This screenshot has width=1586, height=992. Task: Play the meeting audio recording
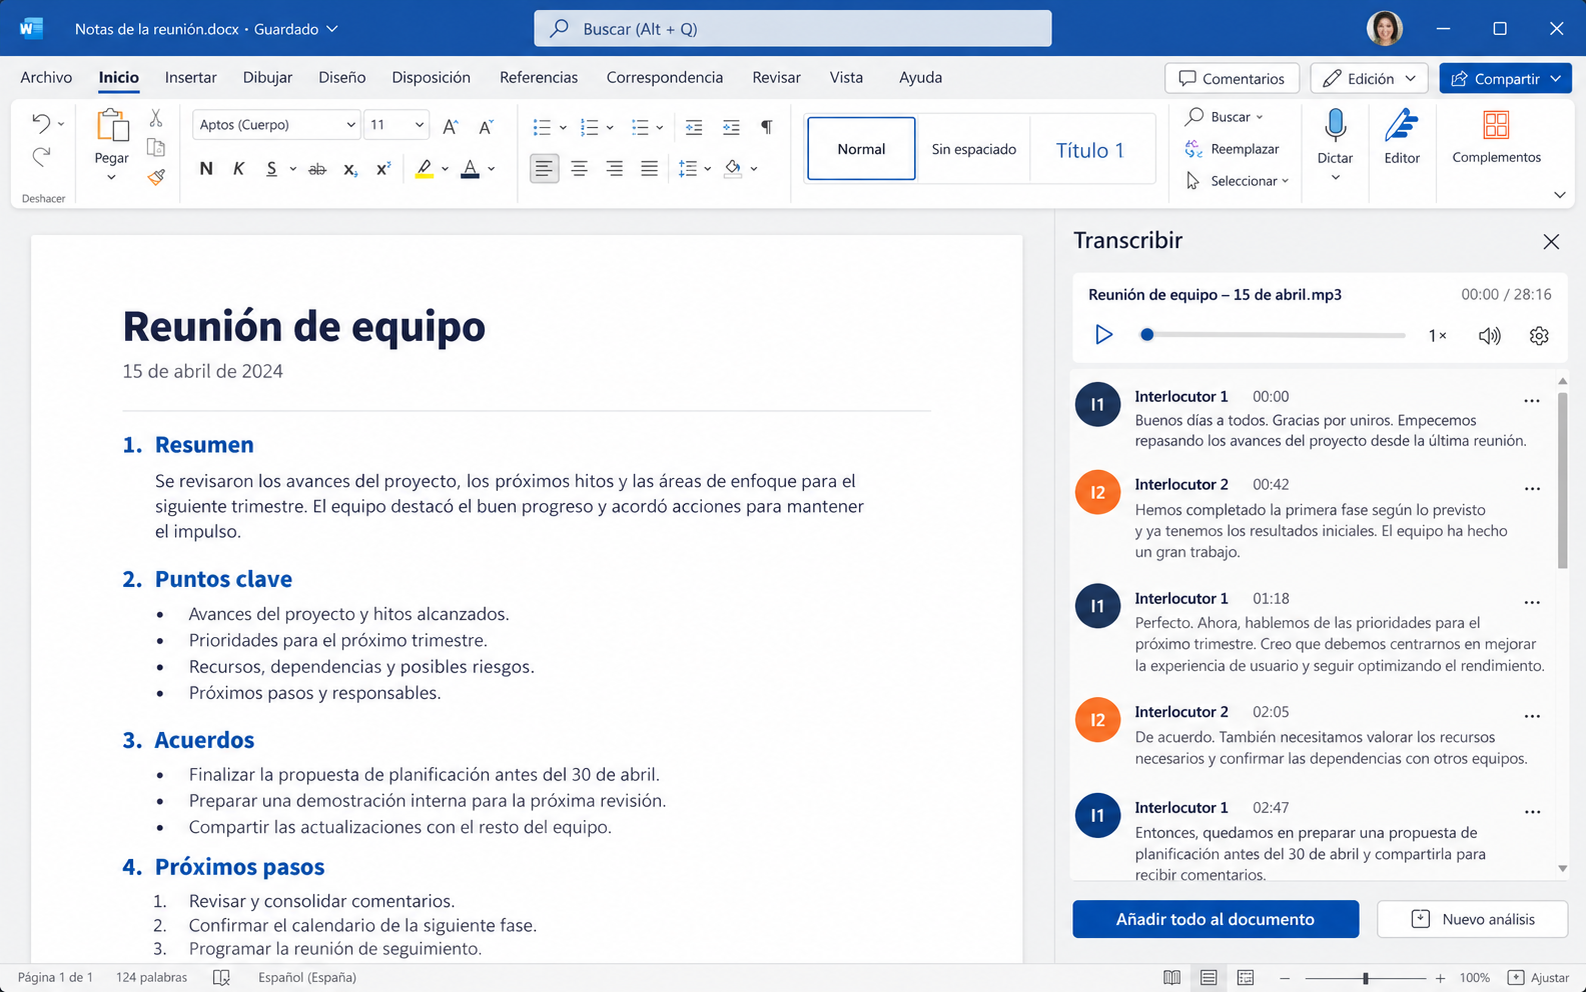1103,335
